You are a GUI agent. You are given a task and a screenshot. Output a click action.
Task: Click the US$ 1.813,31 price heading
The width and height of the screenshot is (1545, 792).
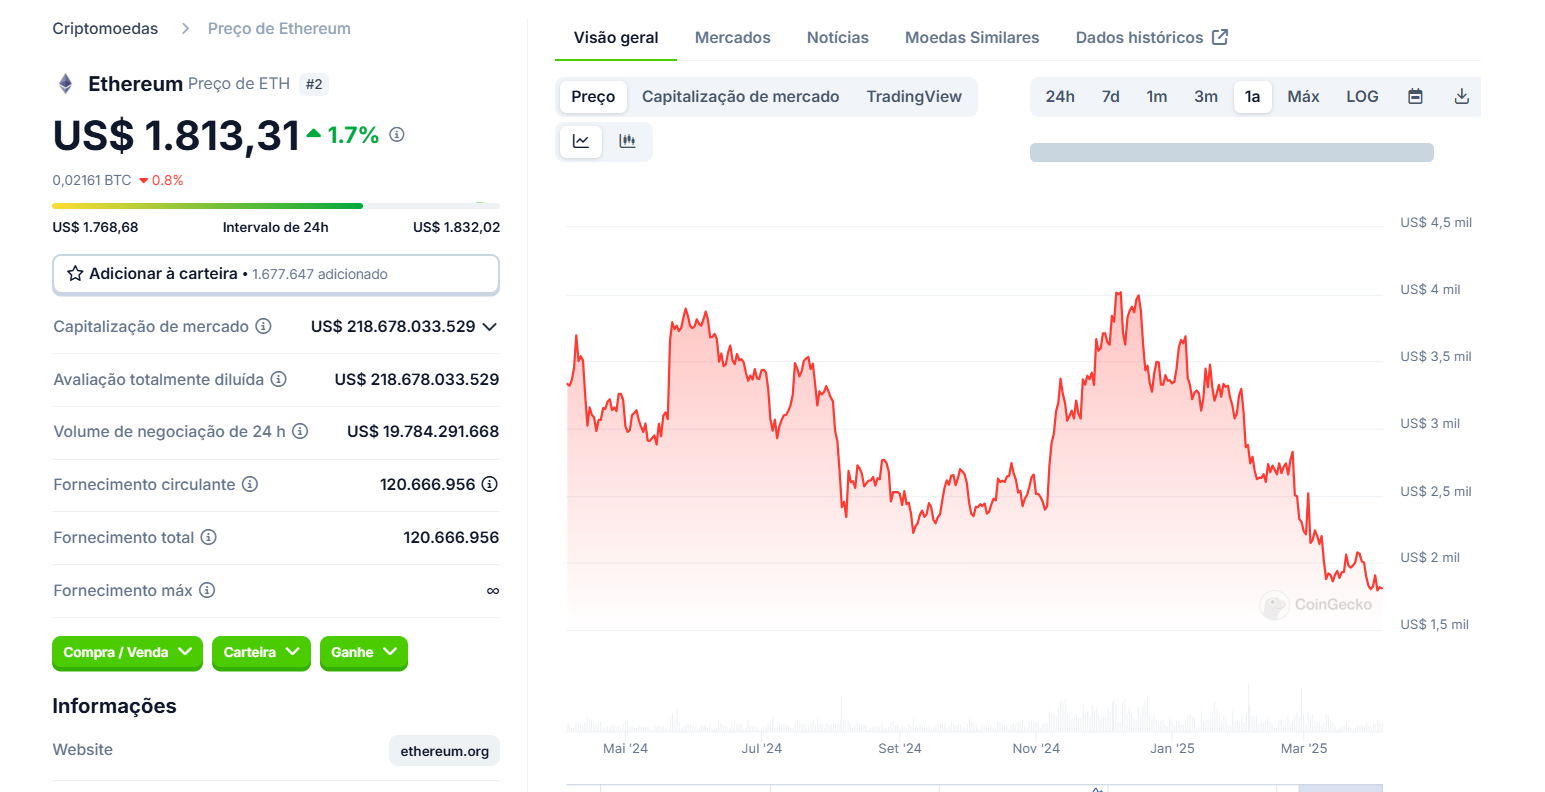[x=176, y=135]
